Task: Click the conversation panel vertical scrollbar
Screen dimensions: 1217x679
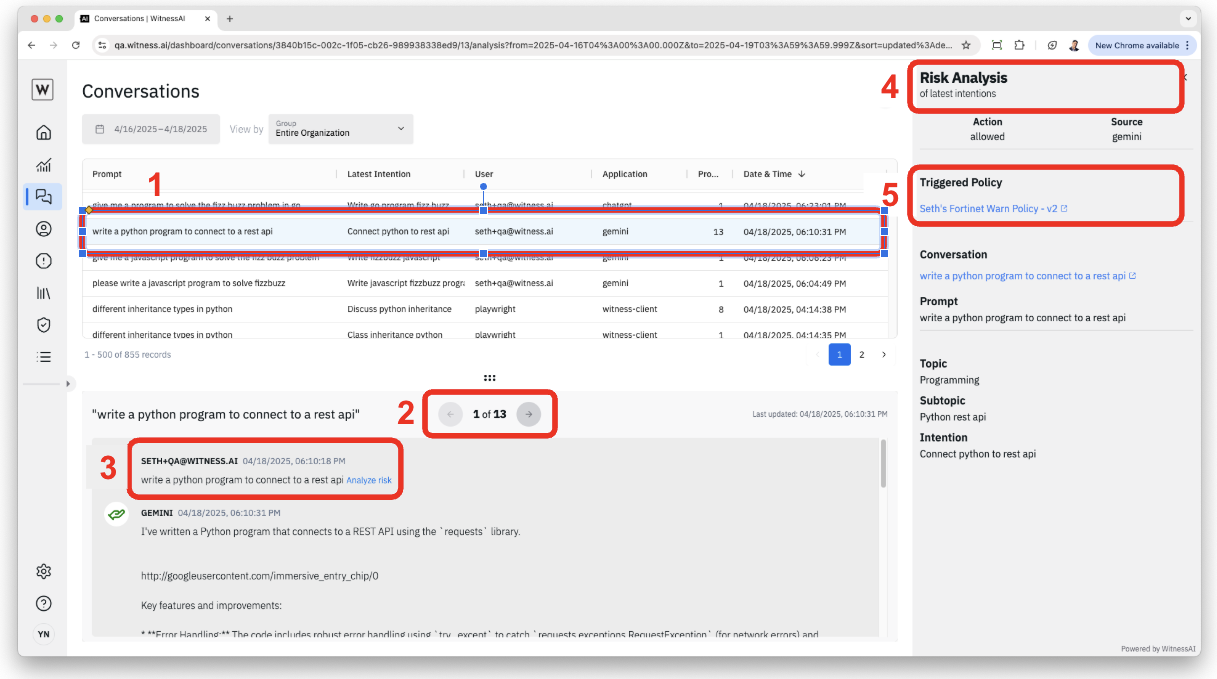Action: click(x=884, y=464)
